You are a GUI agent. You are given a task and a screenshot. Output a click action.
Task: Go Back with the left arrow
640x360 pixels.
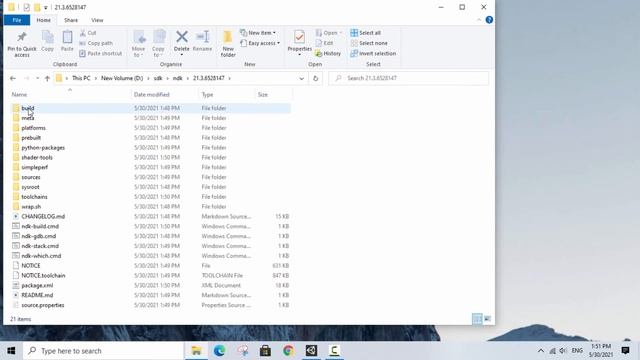pyautogui.click(x=13, y=78)
